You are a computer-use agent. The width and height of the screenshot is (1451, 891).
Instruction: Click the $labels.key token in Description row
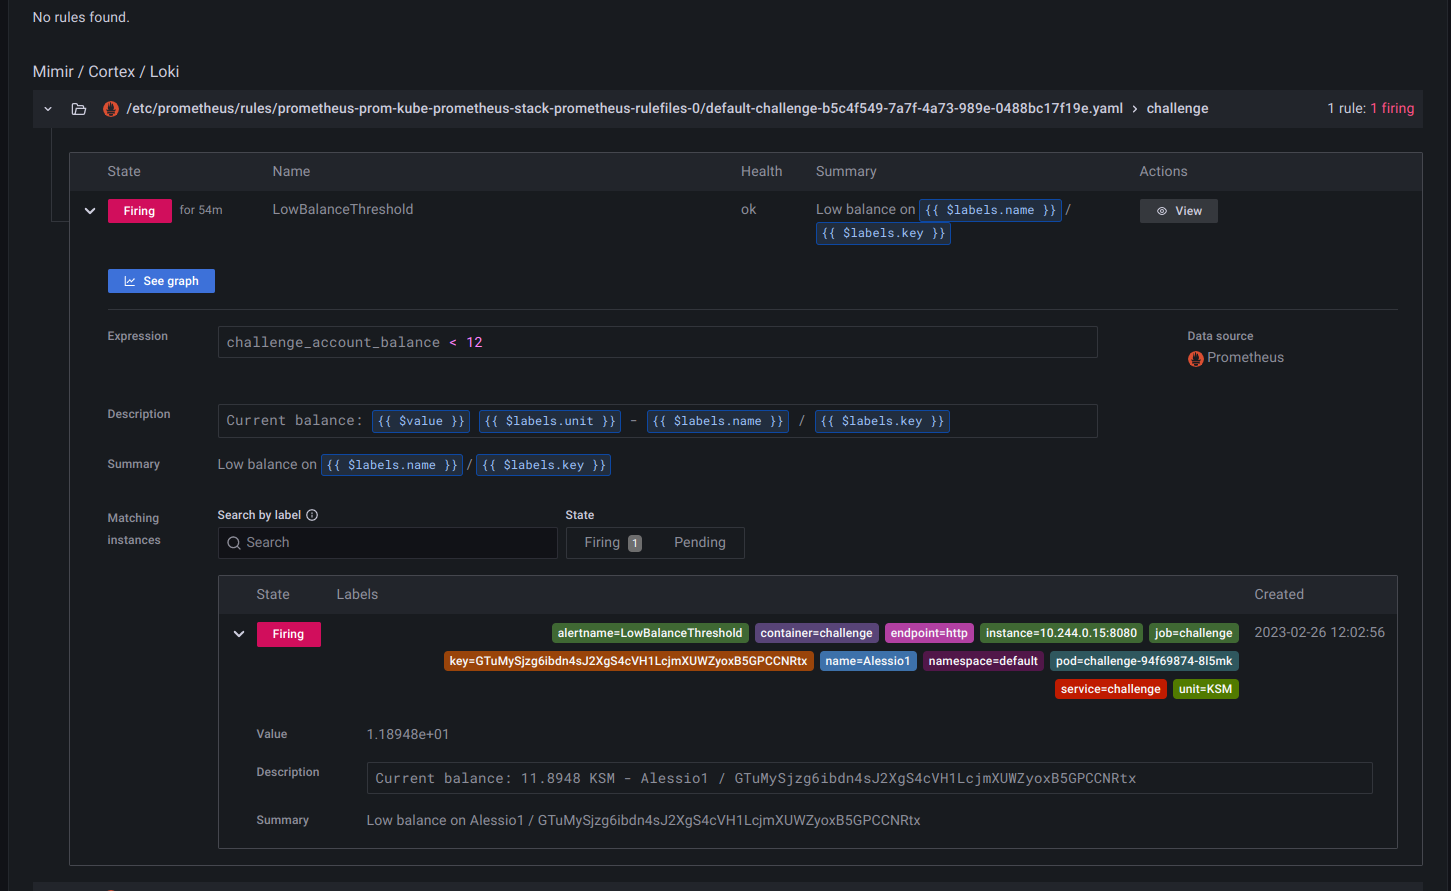point(882,421)
